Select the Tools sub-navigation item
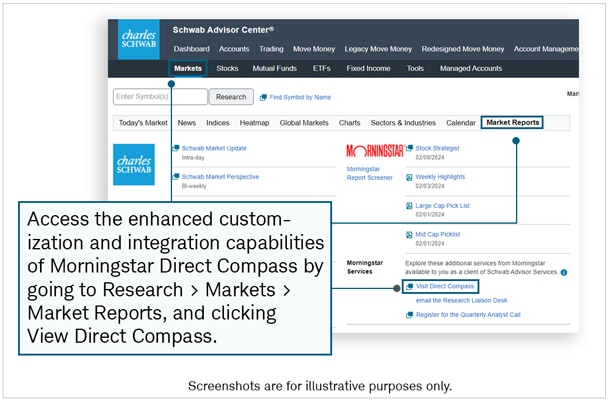The image size is (608, 401). [x=415, y=68]
